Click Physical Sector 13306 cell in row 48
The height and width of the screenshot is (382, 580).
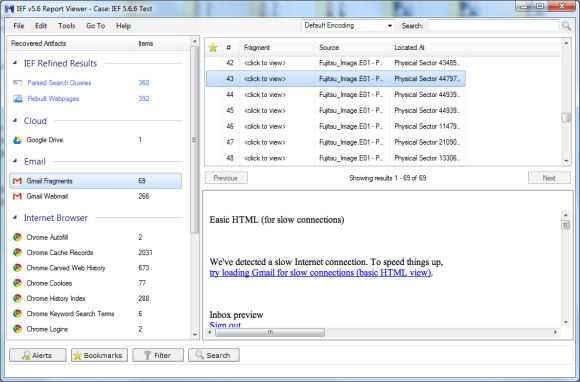click(x=427, y=158)
